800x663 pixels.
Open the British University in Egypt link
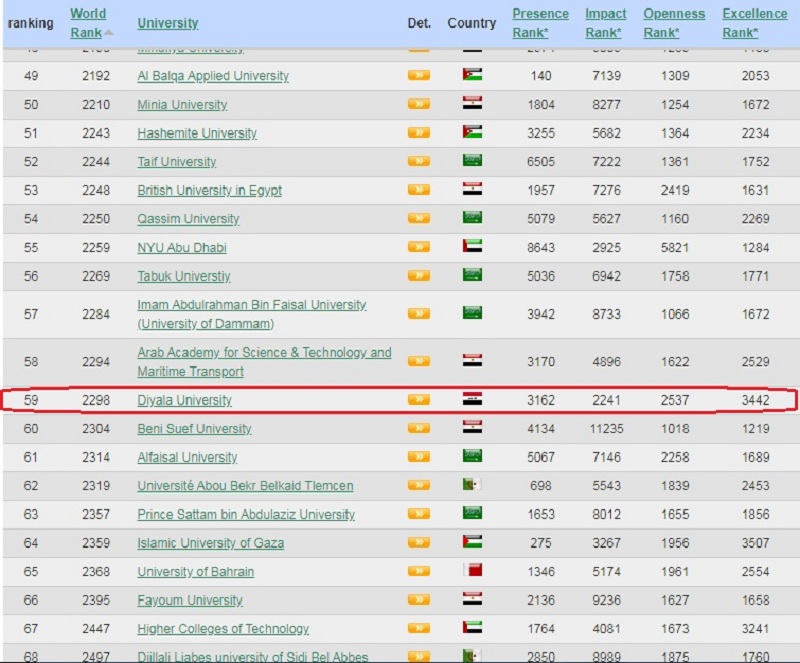coord(209,190)
